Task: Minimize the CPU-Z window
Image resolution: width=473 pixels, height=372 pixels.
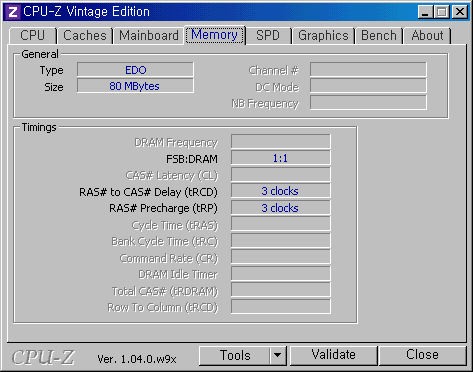Action: click(x=425, y=12)
